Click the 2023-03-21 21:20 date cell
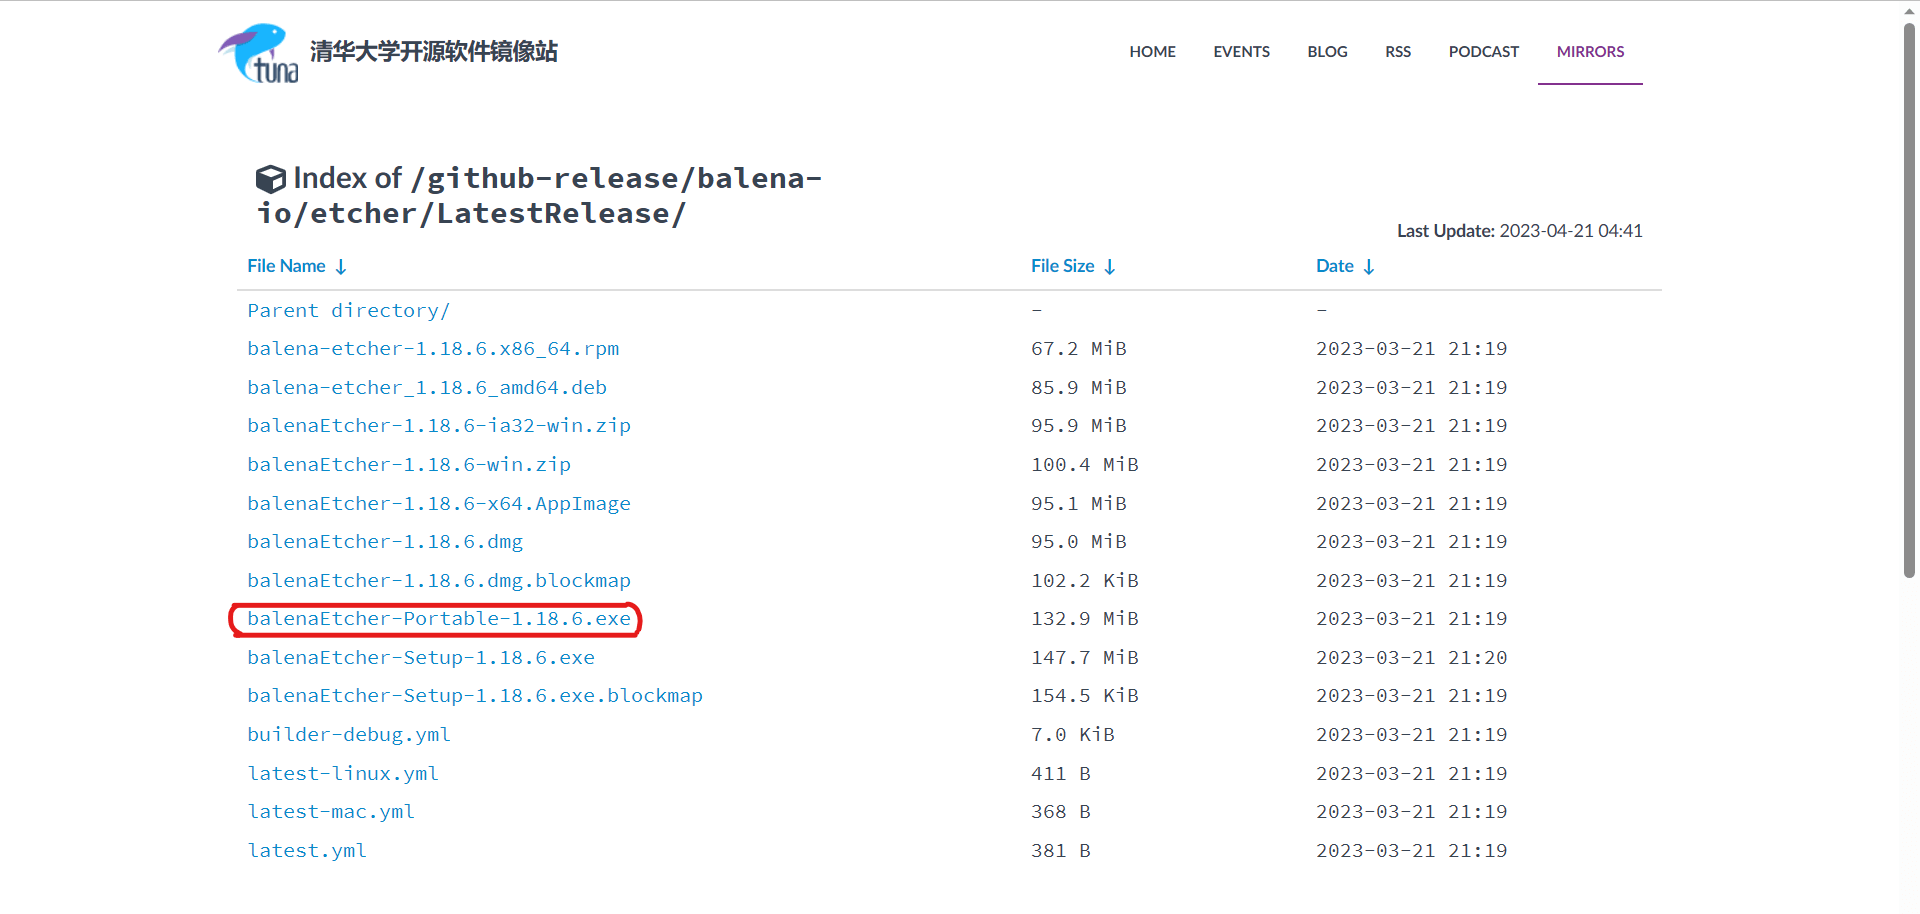Viewport: 1920px width, 914px height. coord(1412,658)
